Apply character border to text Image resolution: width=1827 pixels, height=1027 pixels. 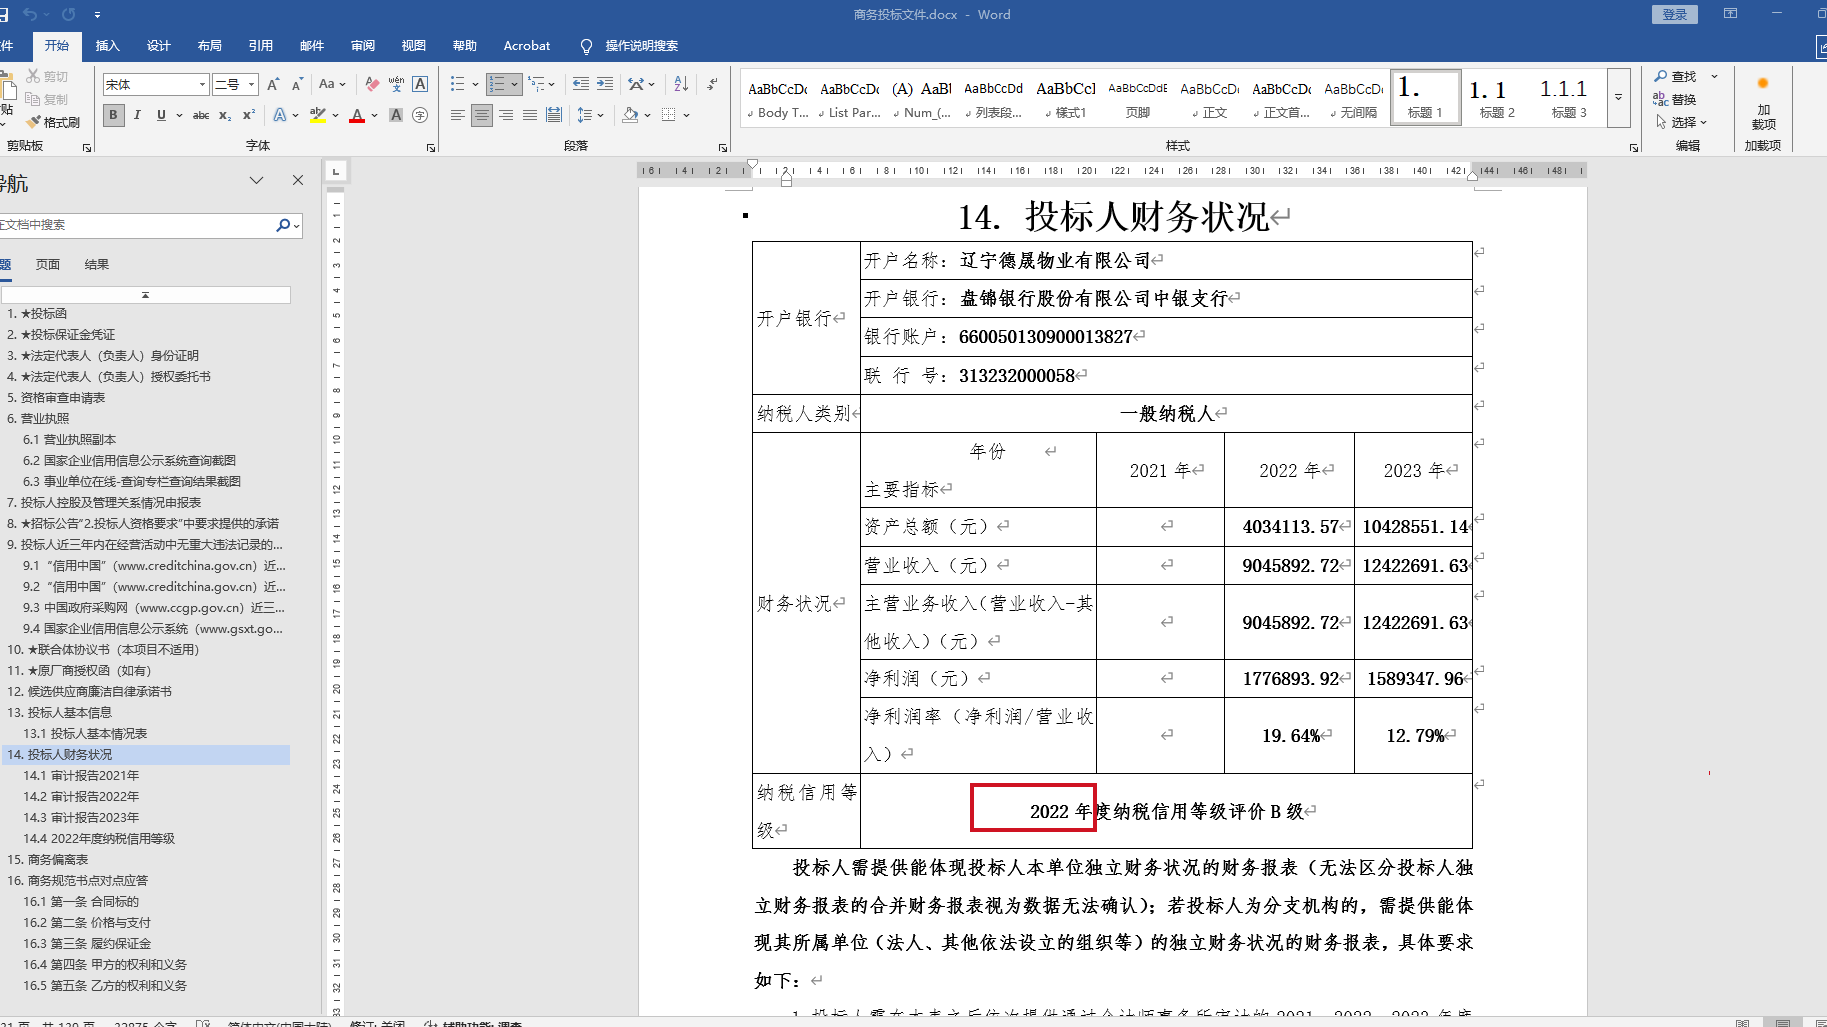tap(420, 84)
